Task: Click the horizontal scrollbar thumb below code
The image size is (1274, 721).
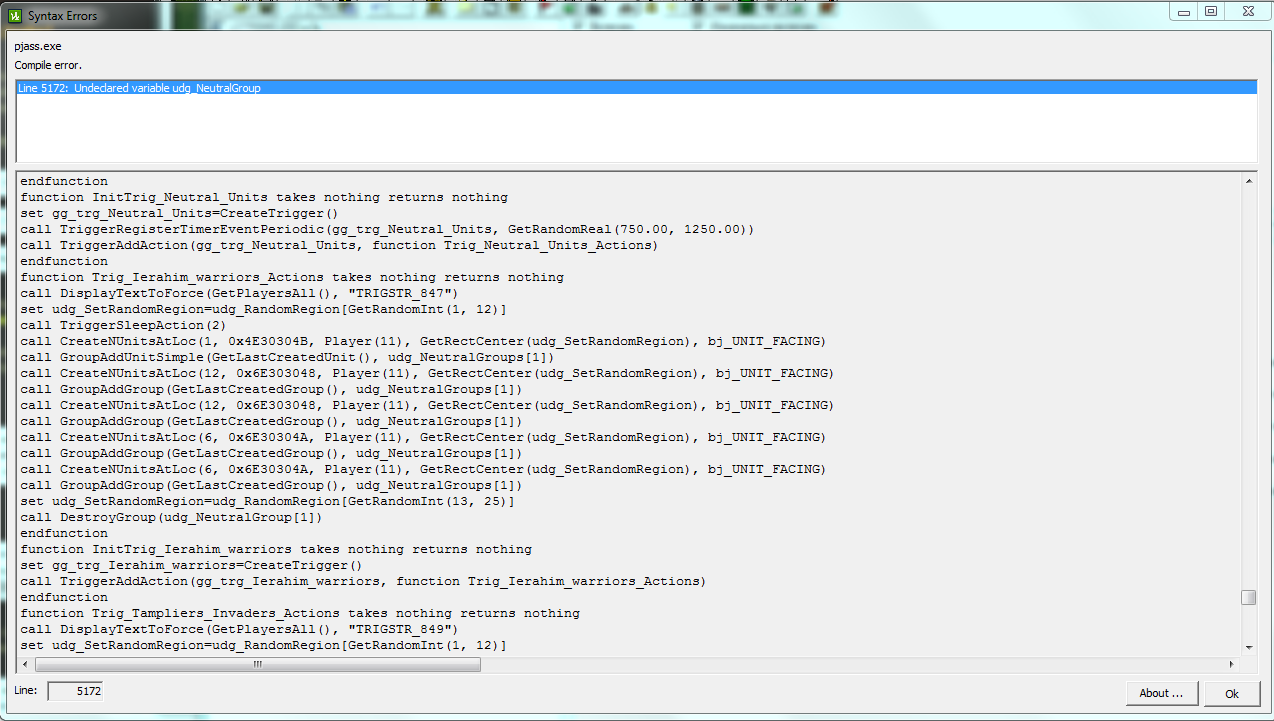Action: (257, 664)
